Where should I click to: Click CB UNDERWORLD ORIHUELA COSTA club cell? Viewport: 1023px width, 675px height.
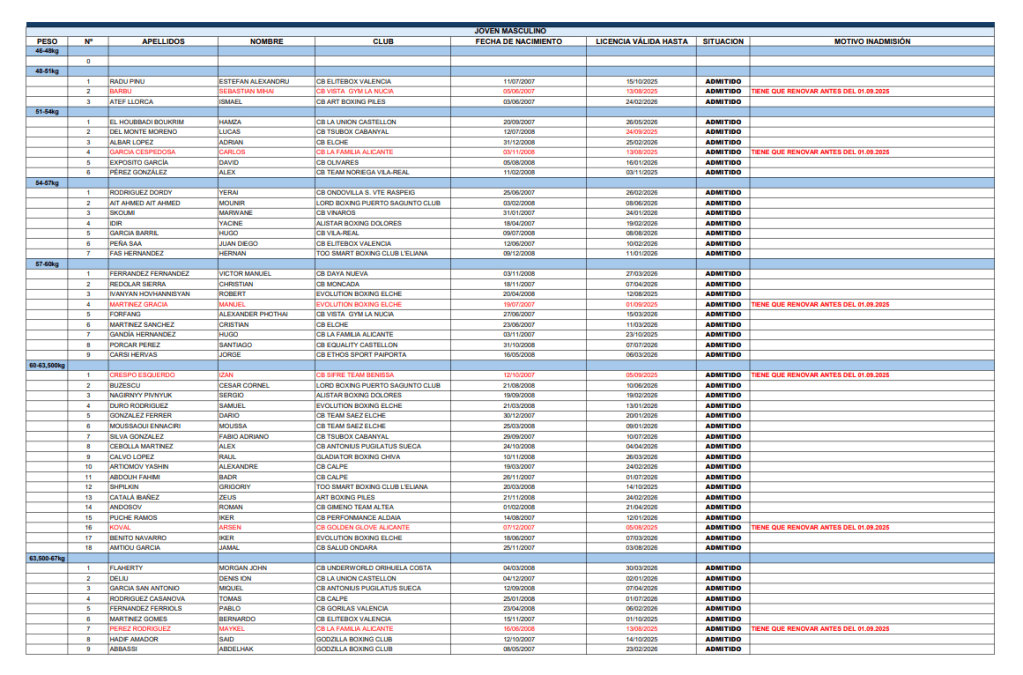pyautogui.click(x=373, y=568)
